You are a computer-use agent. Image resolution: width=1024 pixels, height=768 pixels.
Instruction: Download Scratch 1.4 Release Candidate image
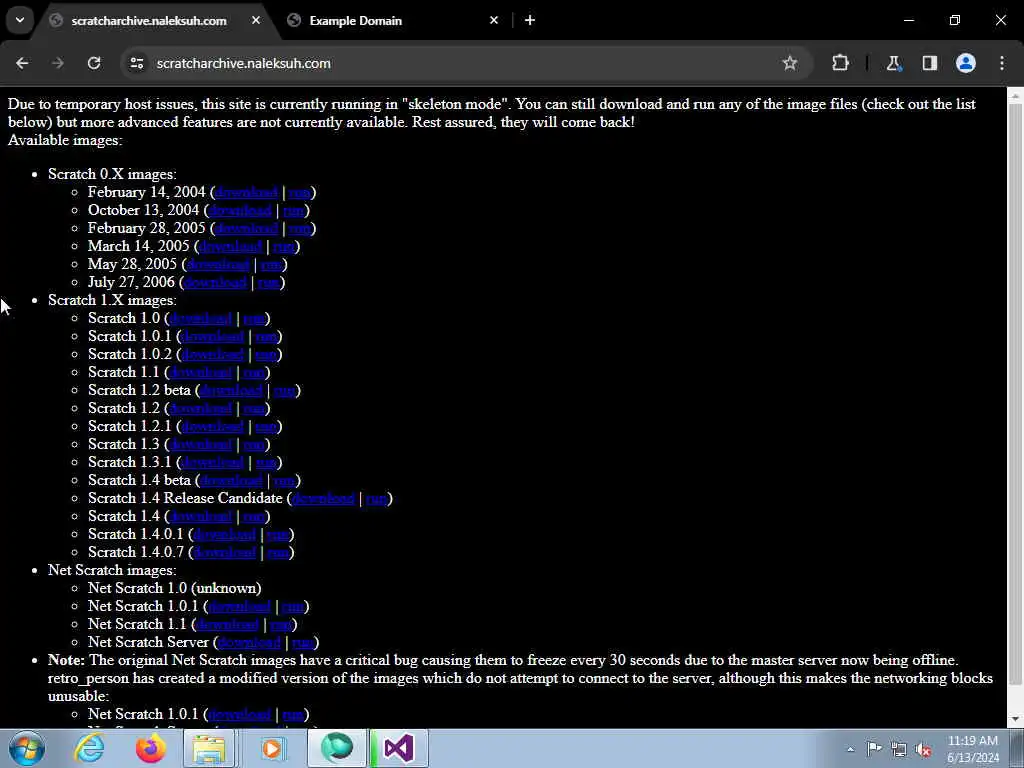click(323, 498)
